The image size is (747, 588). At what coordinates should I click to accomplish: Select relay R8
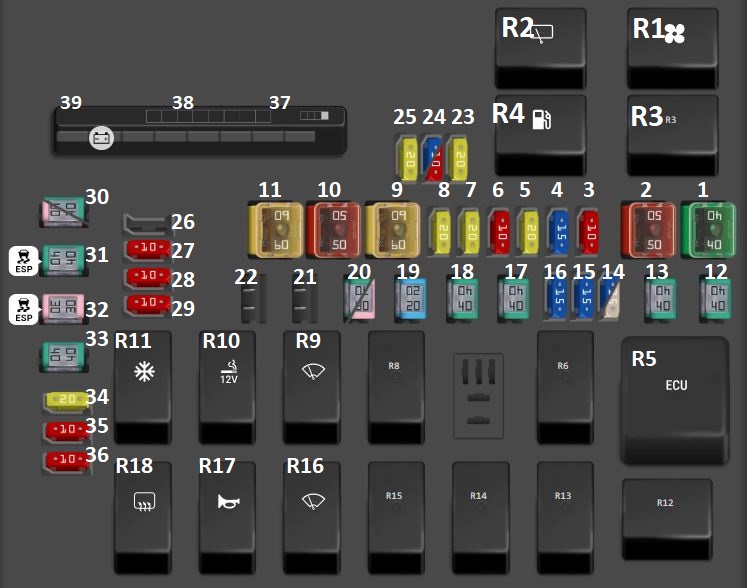396,387
